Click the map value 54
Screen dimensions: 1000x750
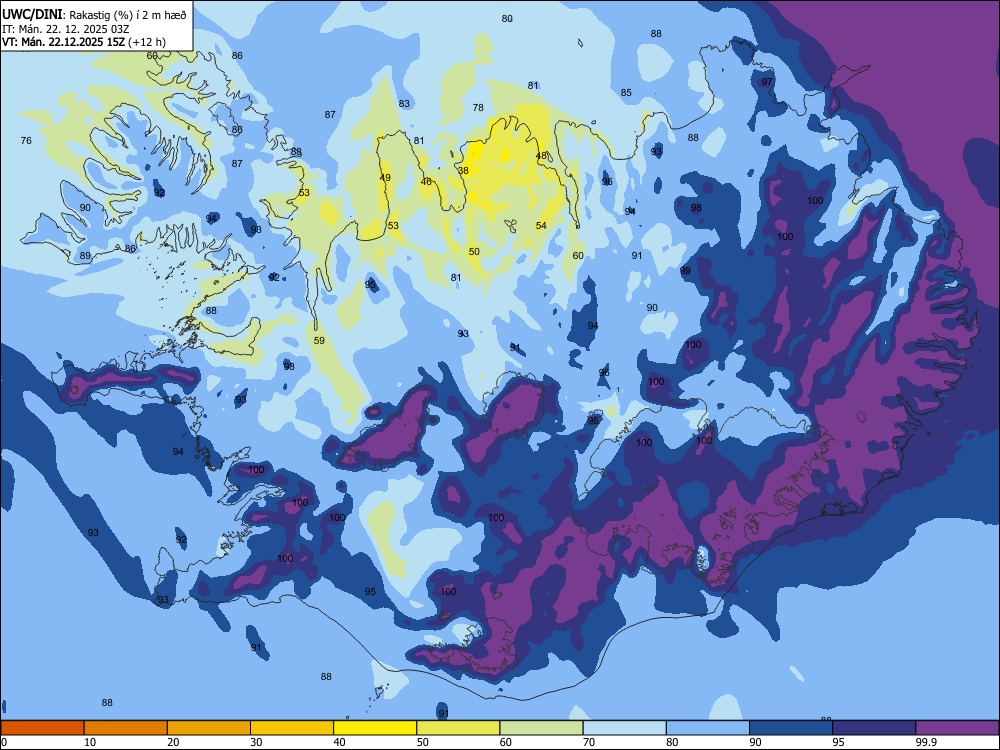tap(541, 225)
